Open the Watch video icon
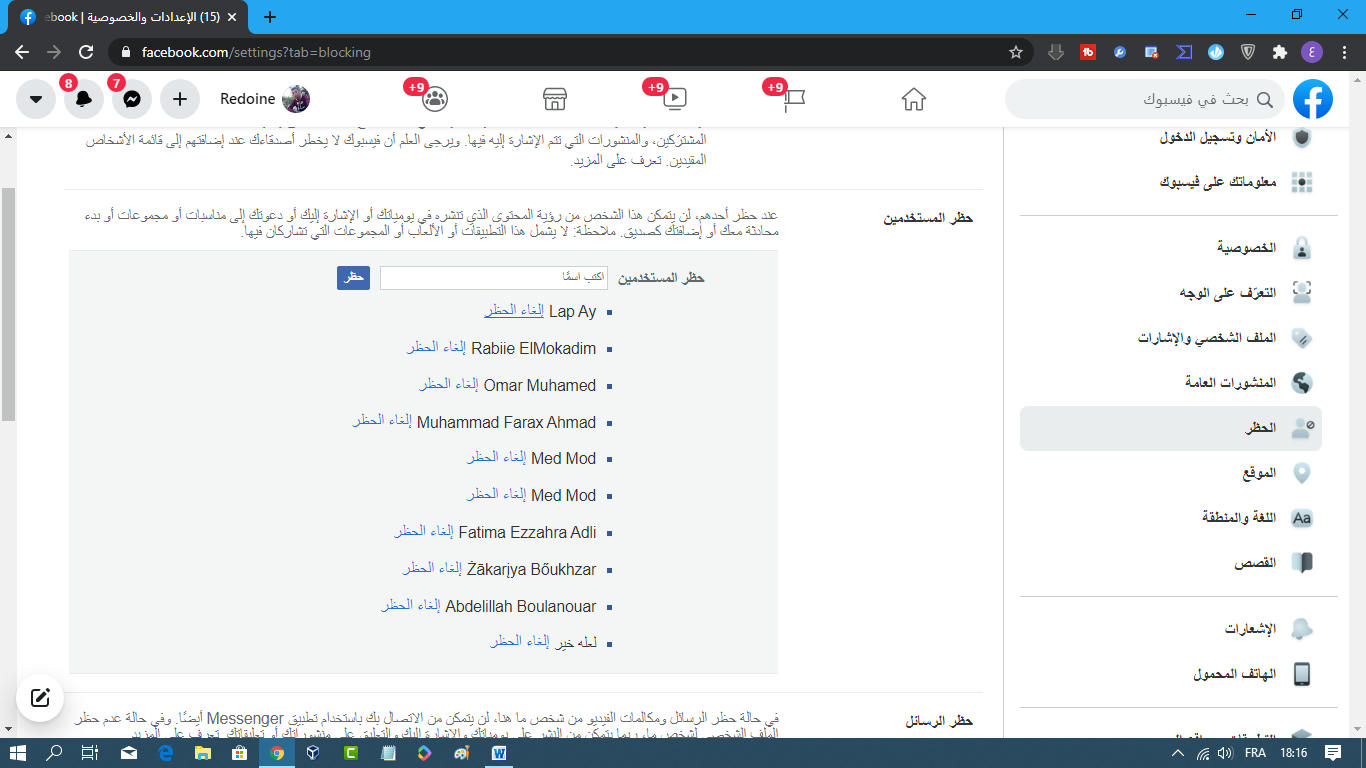Viewport: 1366px width, 768px height. (x=675, y=99)
